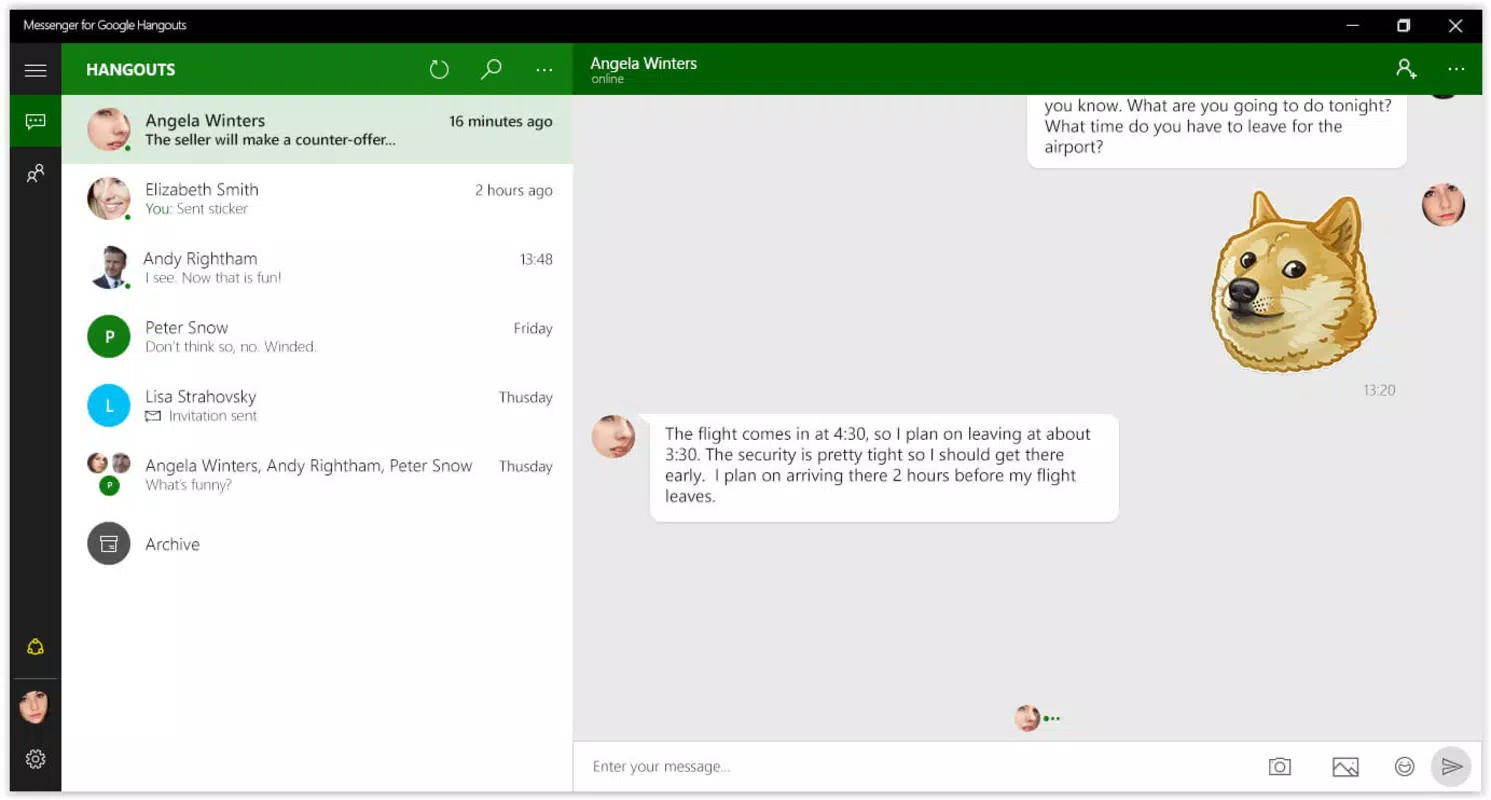Click the flight comes in at 4:30 message
The height and width of the screenshot is (800, 1491).
point(884,466)
